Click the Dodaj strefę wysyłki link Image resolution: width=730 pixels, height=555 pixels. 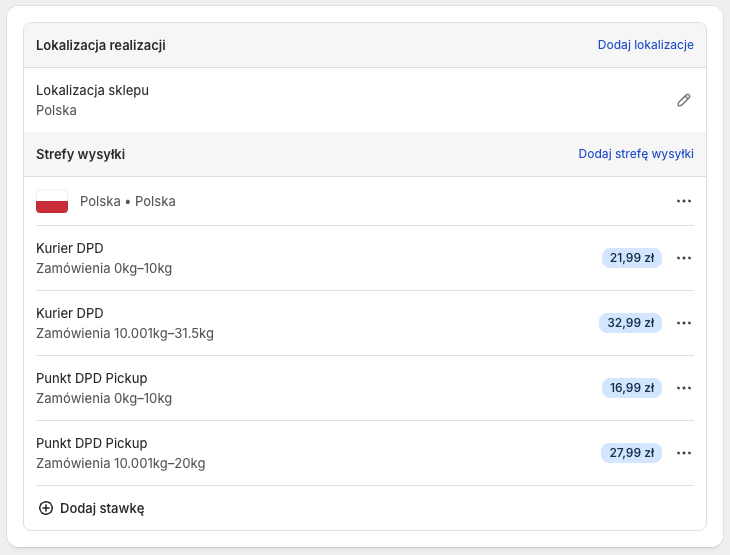(636, 154)
